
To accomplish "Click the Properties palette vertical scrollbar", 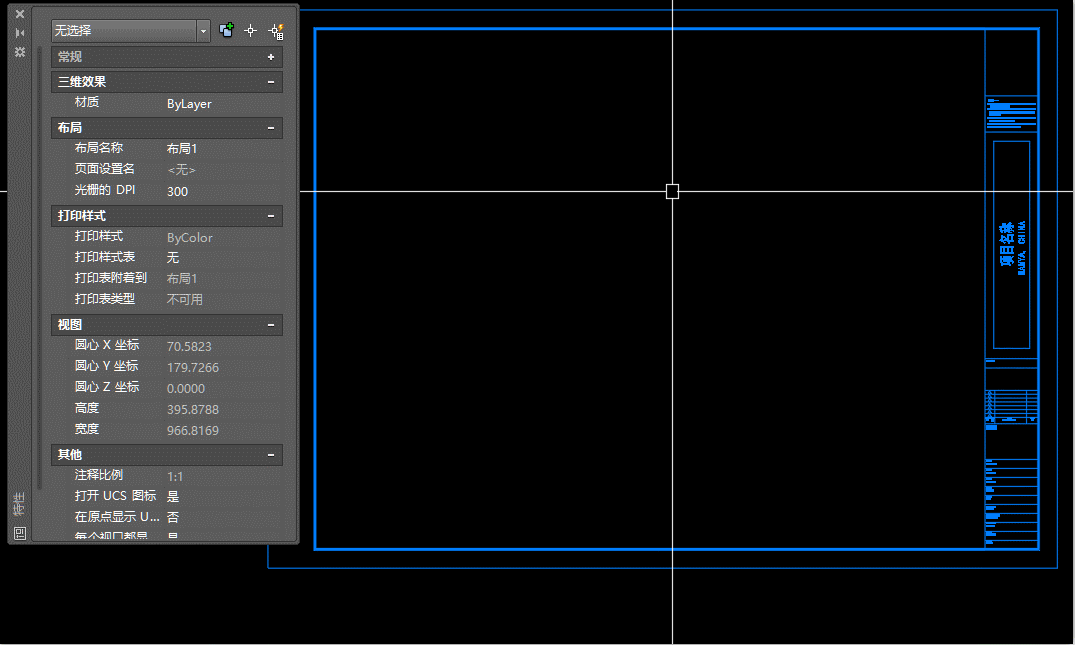I will tap(40, 267).
